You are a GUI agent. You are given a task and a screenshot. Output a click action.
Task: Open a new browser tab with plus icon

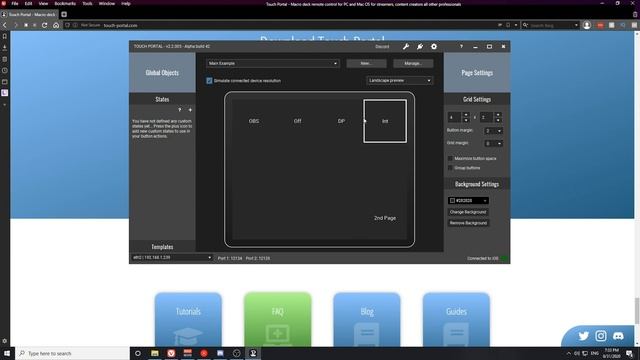coord(64,14)
